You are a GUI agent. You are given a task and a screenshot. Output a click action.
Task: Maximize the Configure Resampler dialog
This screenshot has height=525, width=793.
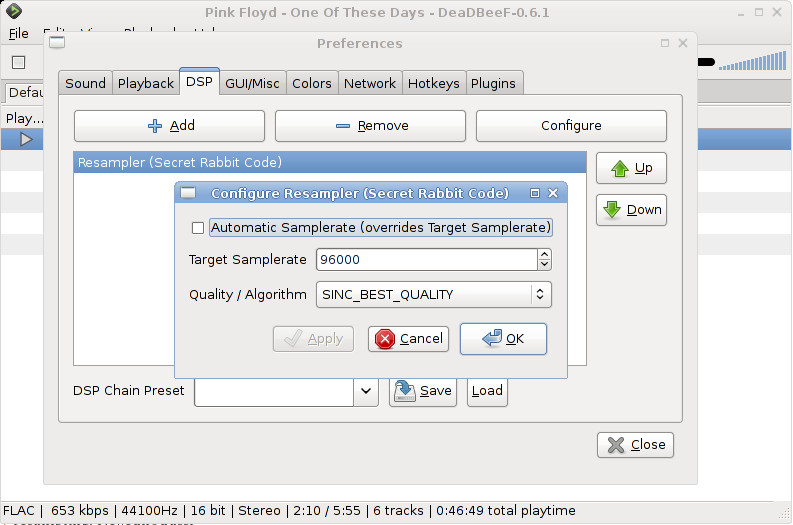[x=535, y=193]
